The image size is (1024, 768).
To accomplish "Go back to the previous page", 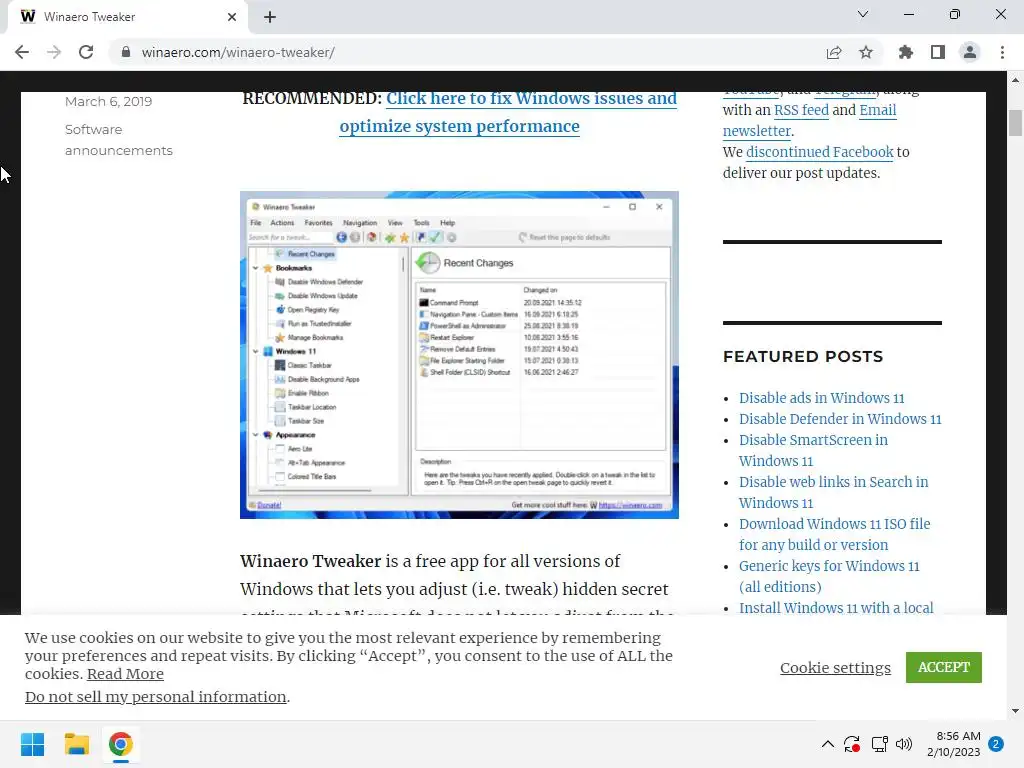I will (x=22, y=52).
